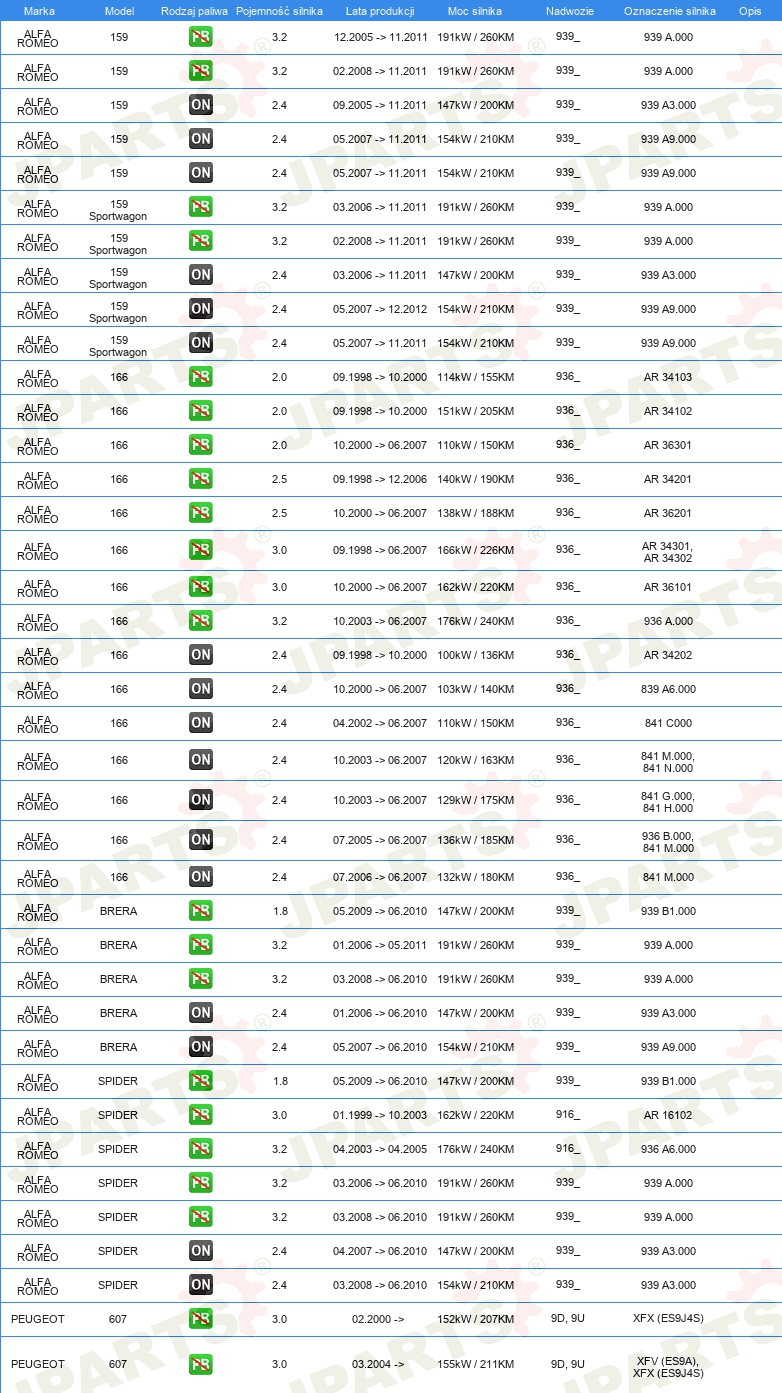
Task: Select production dates 09.1998 -> 12.2006
Action: tap(380, 479)
